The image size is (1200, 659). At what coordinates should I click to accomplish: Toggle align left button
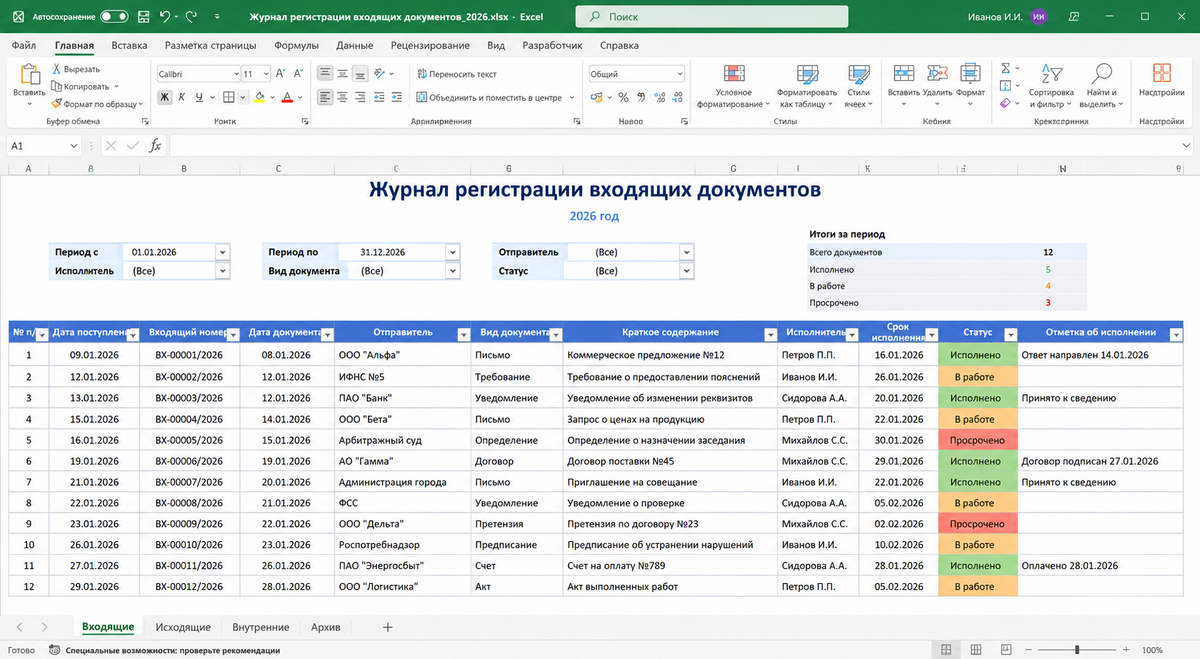[325, 97]
